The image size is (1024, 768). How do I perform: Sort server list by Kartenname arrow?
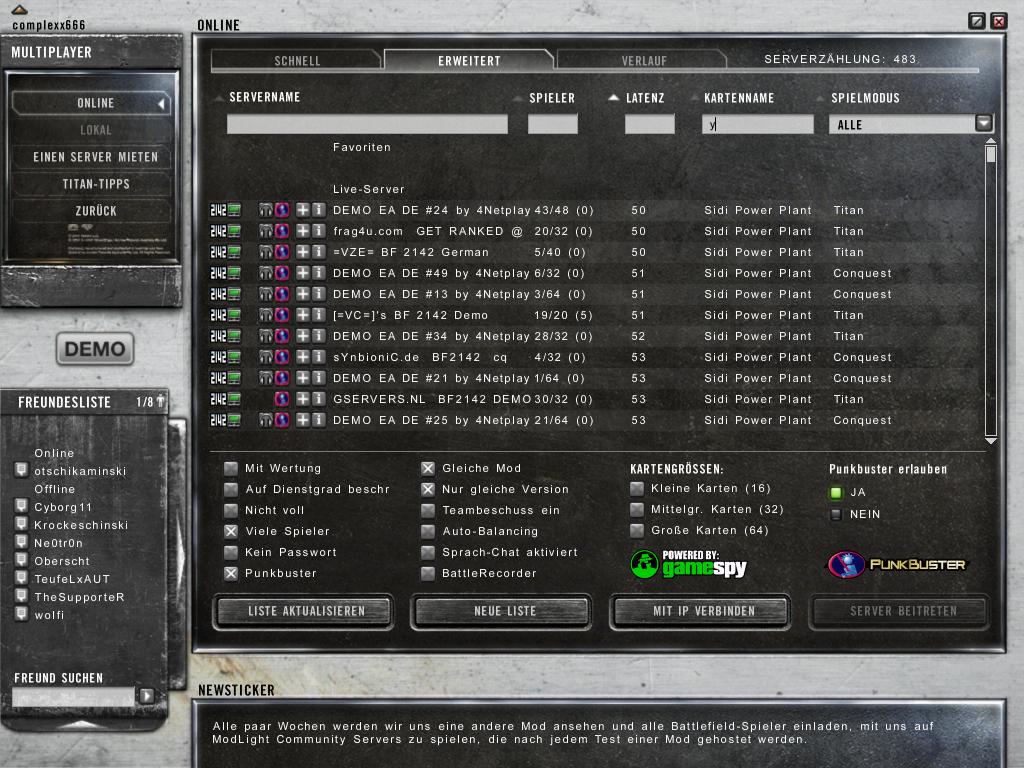[x=695, y=98]
